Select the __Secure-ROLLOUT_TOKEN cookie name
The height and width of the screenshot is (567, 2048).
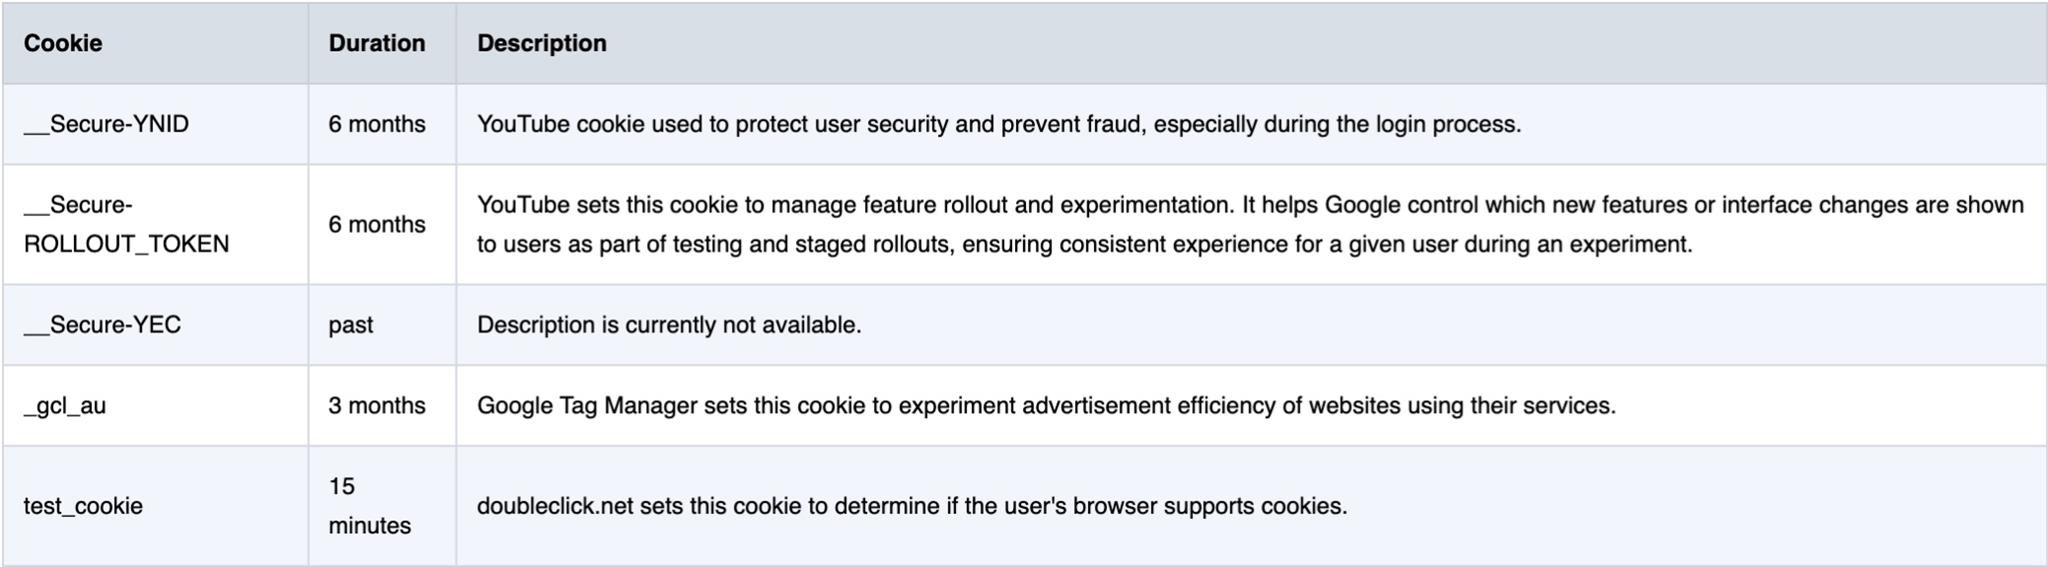tap(126, 224)
